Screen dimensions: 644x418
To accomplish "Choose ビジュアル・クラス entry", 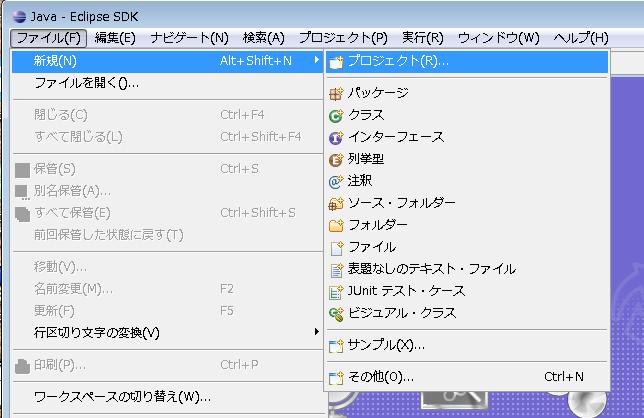I will click(x=467, y=313).
